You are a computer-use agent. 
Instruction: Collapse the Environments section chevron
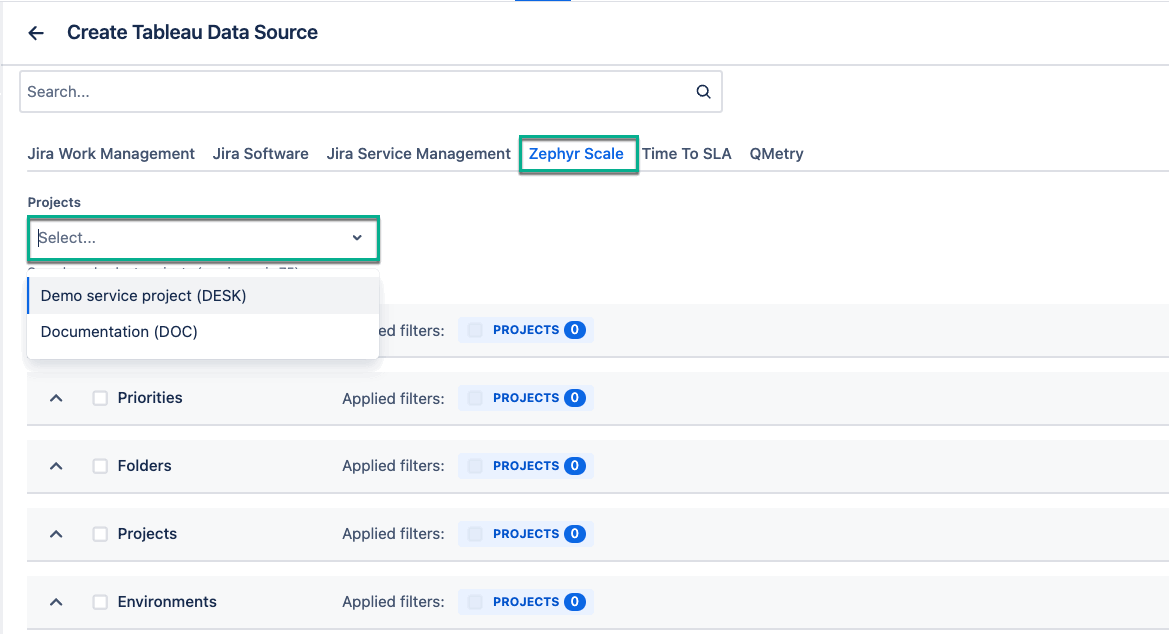click(x=57, y=602)
